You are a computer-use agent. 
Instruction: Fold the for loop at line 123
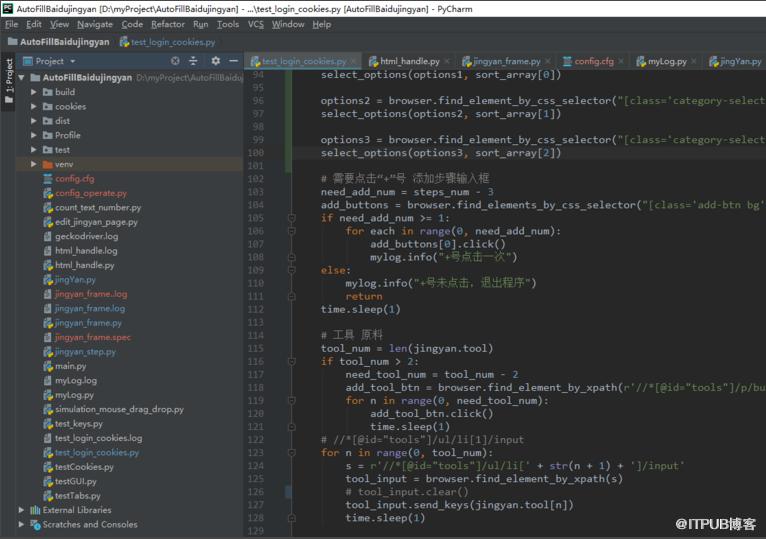292,453
